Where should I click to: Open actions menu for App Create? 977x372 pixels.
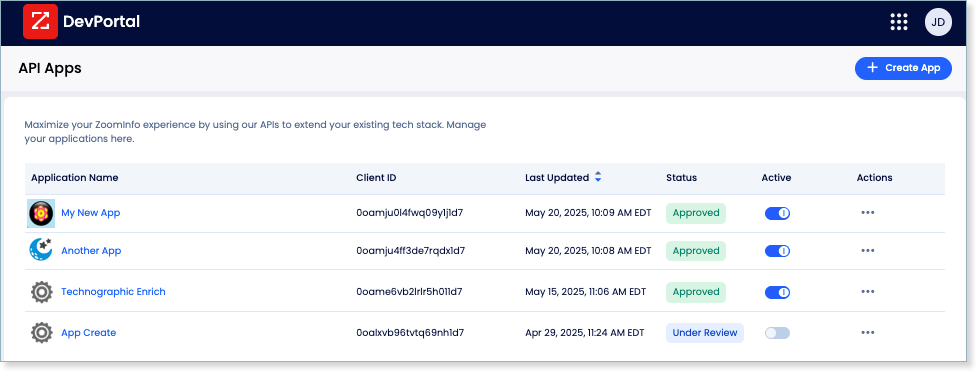pos(867,333)
